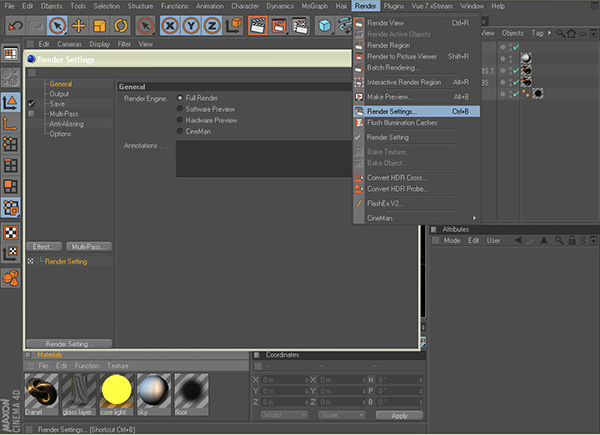This screenshot has width=600, height=435.
Task: Open the Scale mode dropdown
Action: [342, 415]
